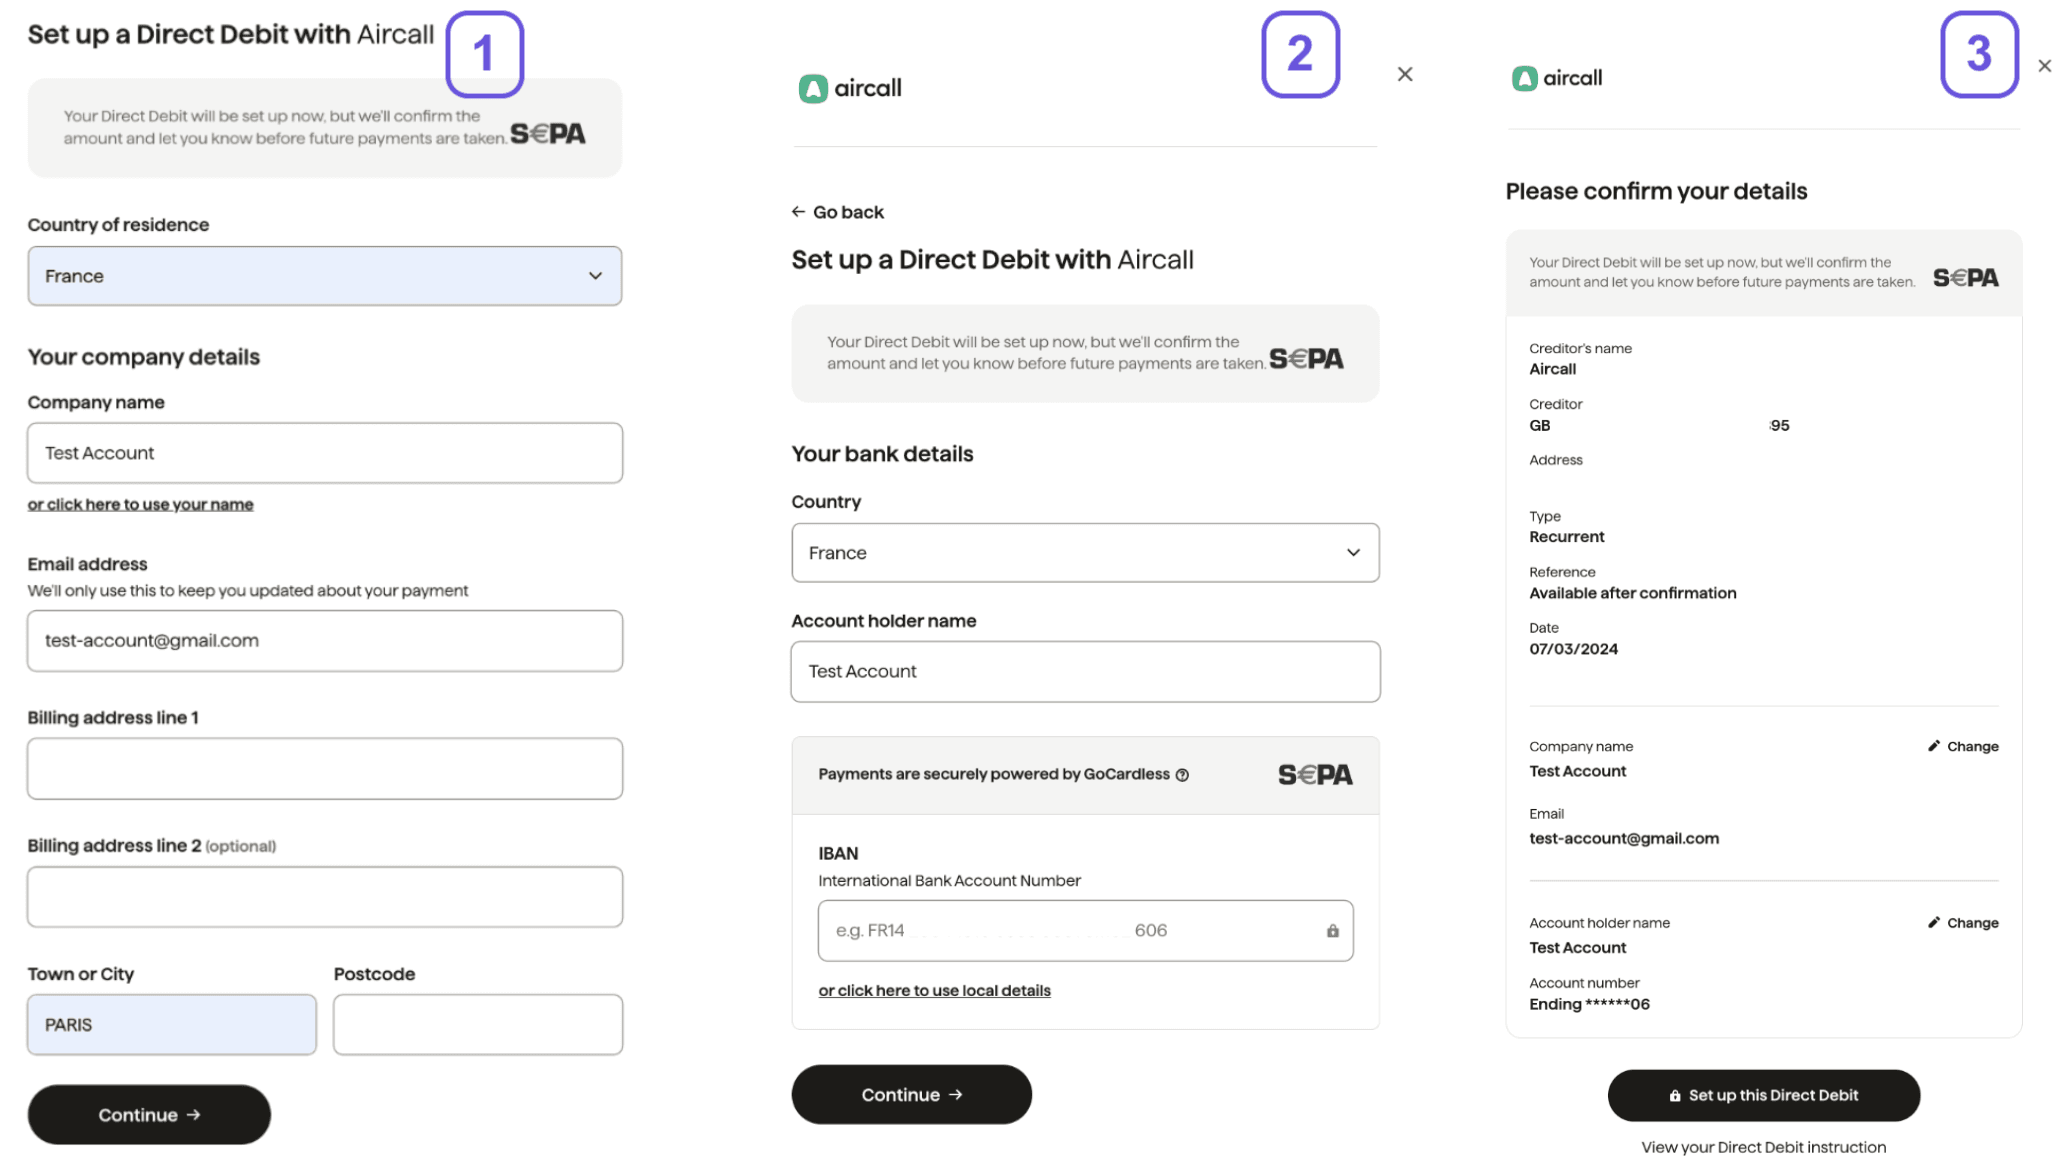Click the pencil icon next to Account holder name
Image resolution: width=2062 pixels, height=1176 pixels.
(x=1934, y=922)
